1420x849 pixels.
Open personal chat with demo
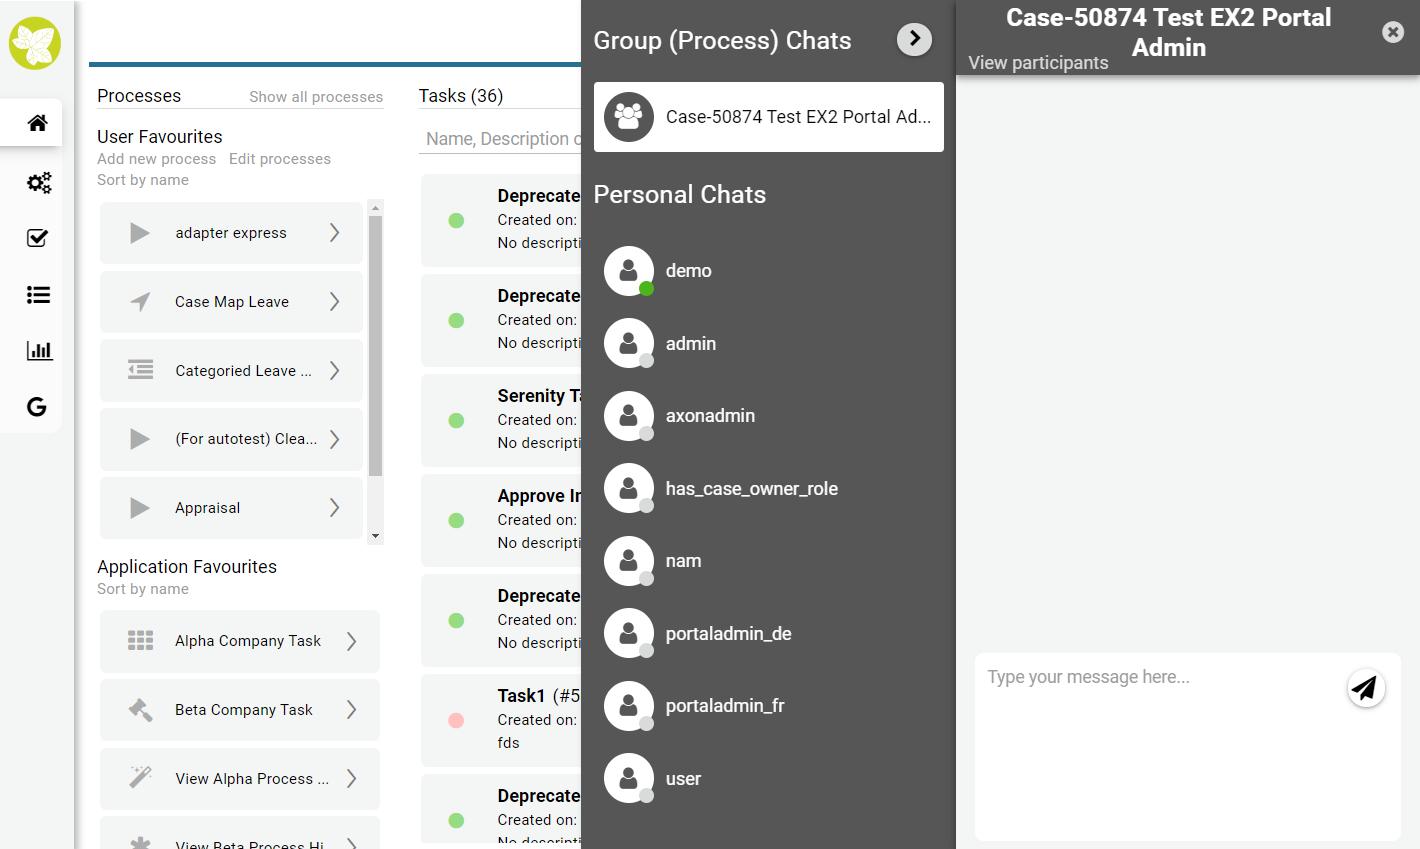[688, 271]
